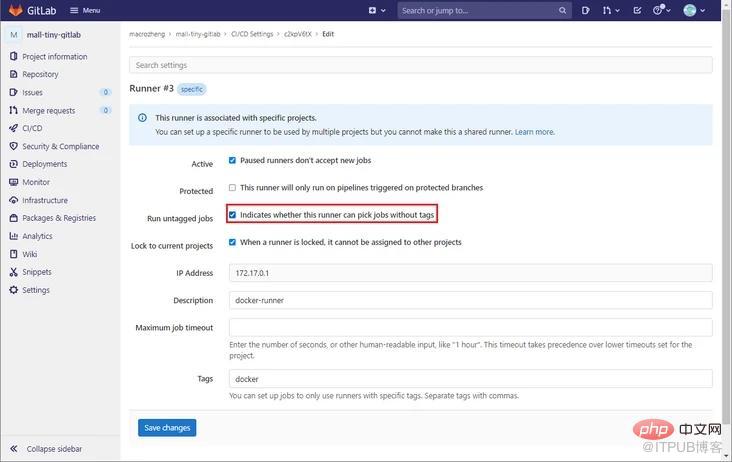Open Deployments icon in sidebar
732x462 pixels.
click(14, 164)
